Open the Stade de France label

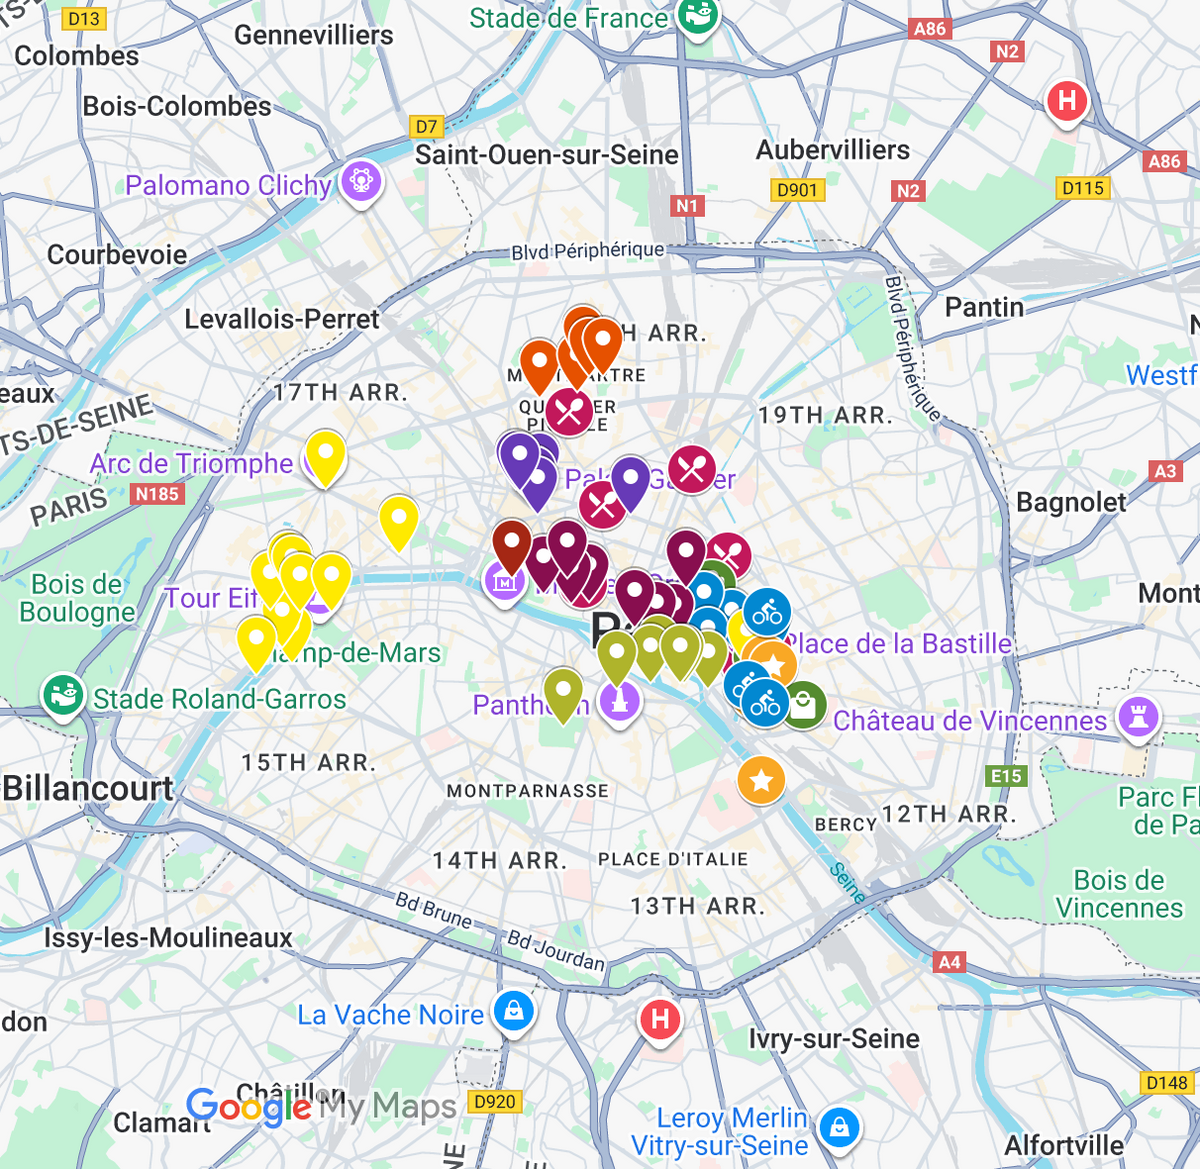(569, 18)
